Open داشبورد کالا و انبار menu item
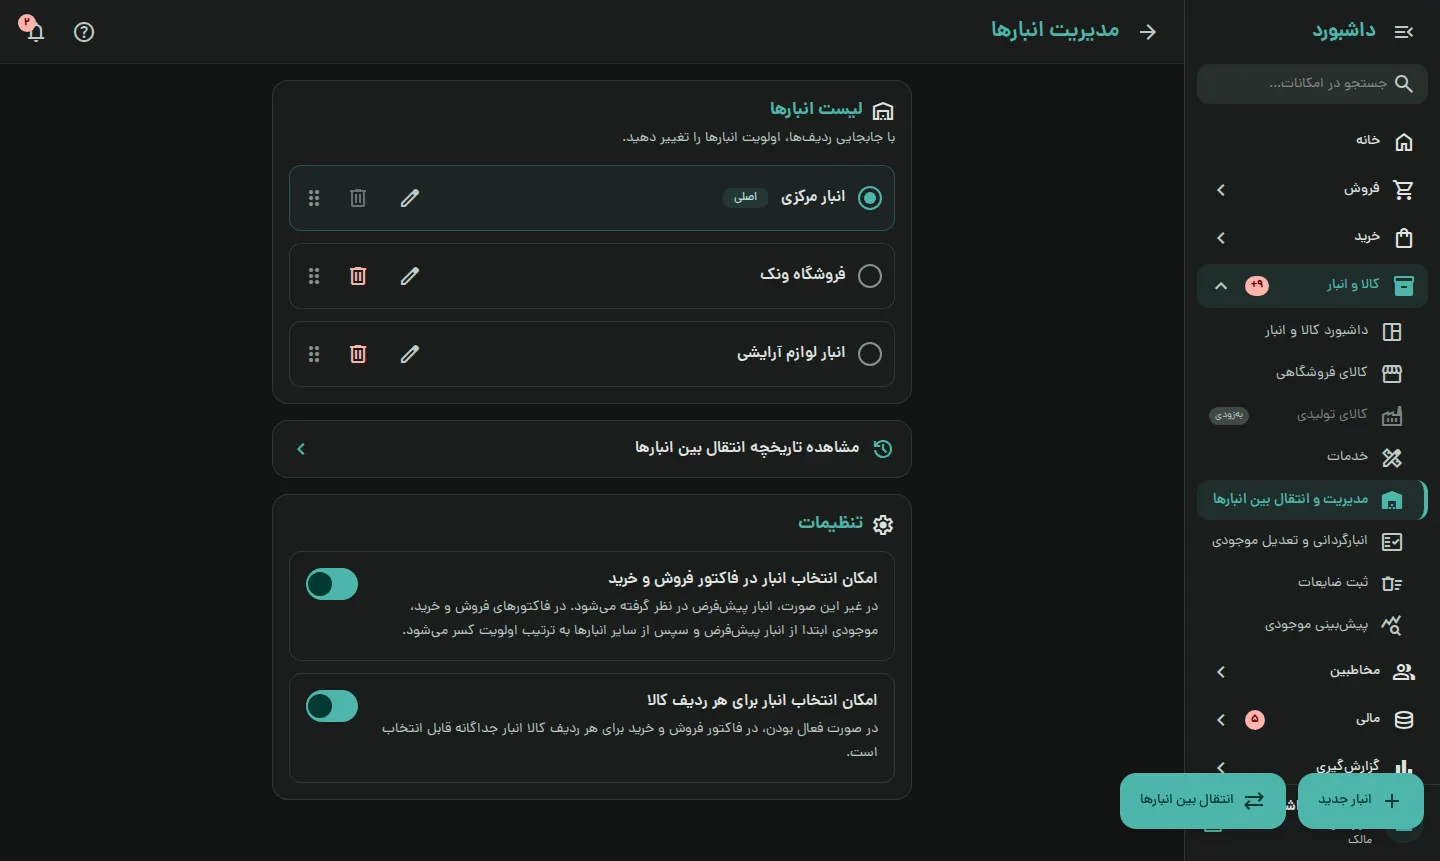Image resolution: width=1440 pixels, height=861 pixels. [x=1312, y=331]
